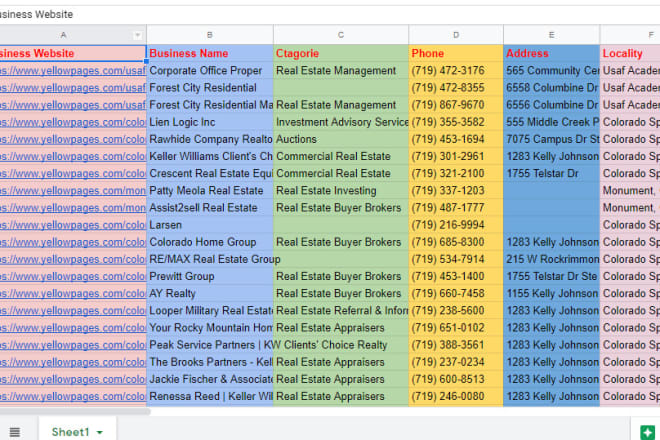Open yellowpages link in Renessa Reed row
Screen dimensions: 660x440
click(73, 397)
